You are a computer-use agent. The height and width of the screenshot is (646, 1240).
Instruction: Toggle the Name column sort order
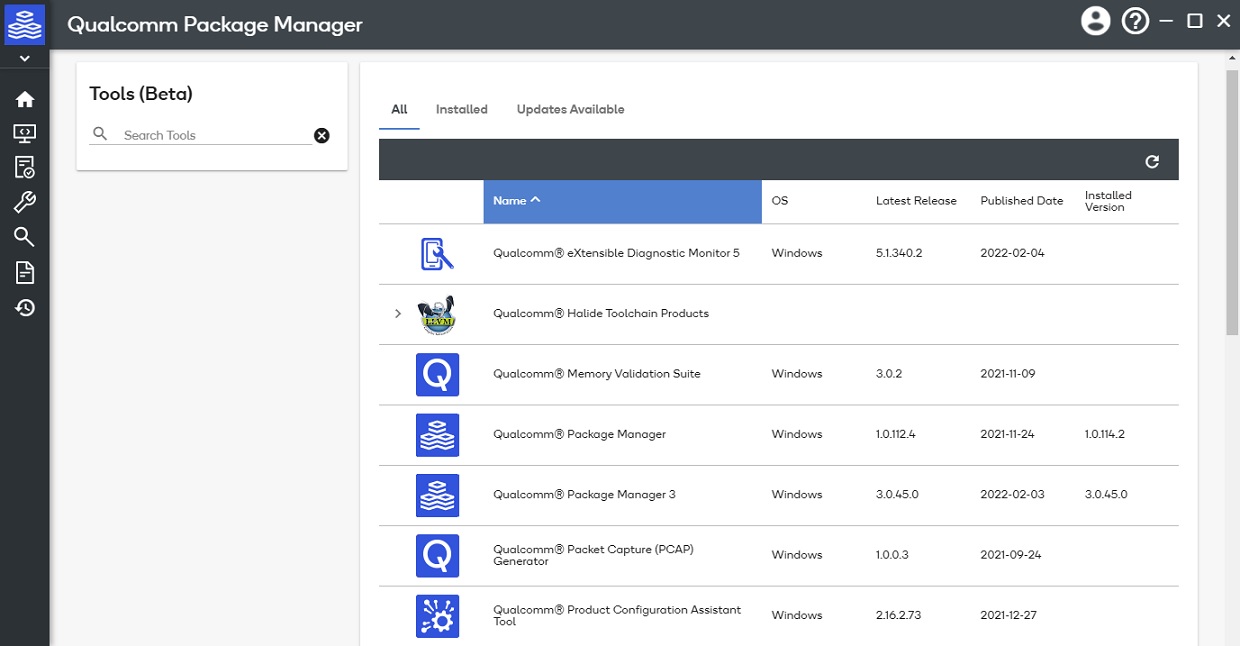[x=517, y=200]
